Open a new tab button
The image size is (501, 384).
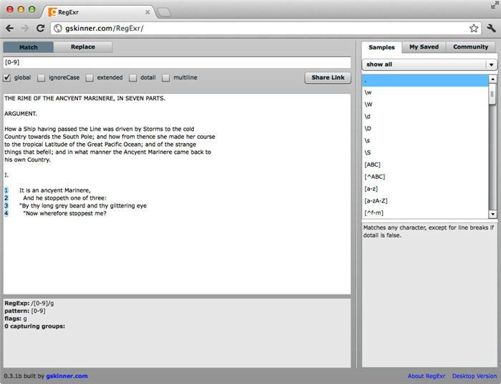[163, 13]
